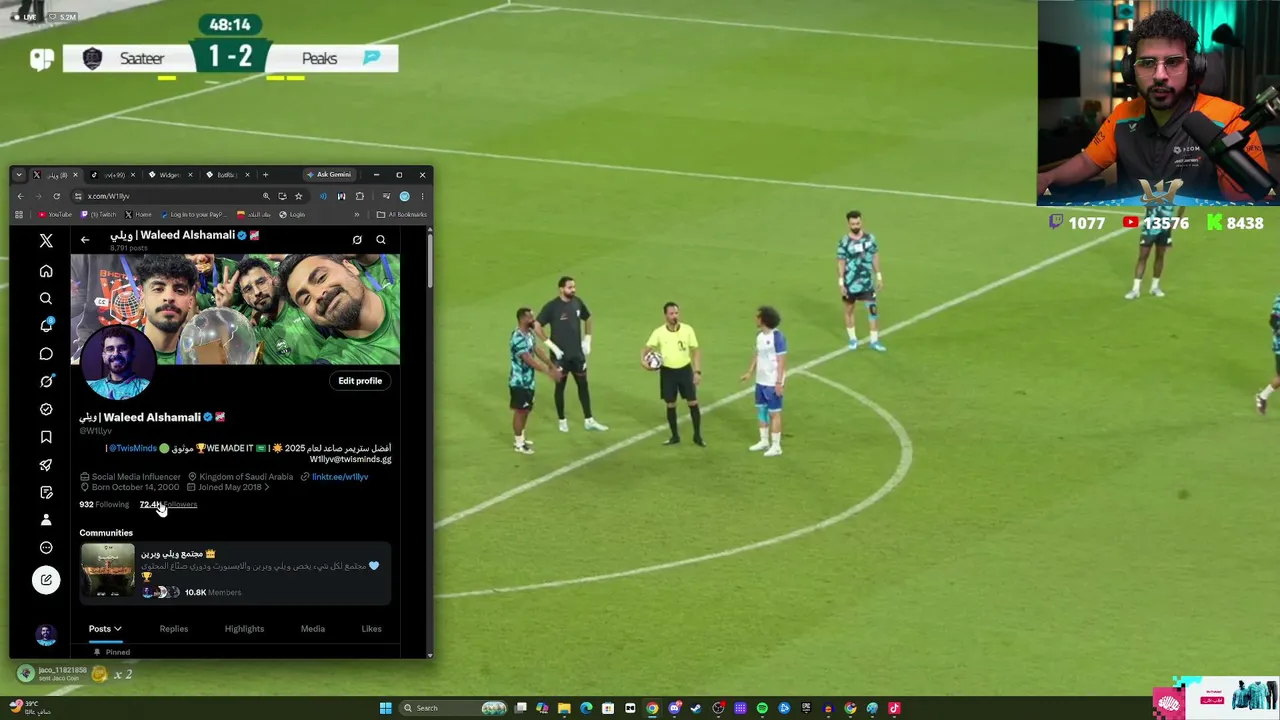Open All Bookmarks folder
The width and height of the screenshot is (1280, 720).
(402, 214)
